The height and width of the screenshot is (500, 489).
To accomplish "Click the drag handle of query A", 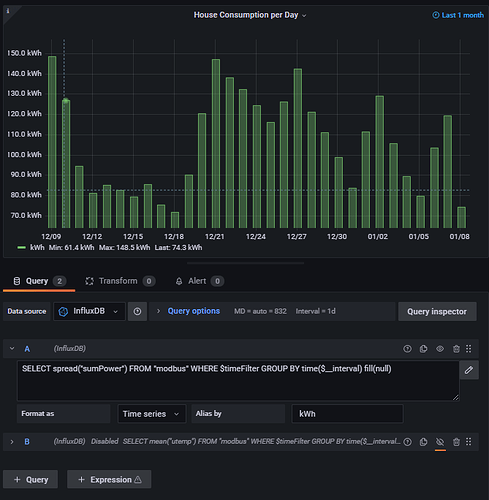I will [469, 349].
